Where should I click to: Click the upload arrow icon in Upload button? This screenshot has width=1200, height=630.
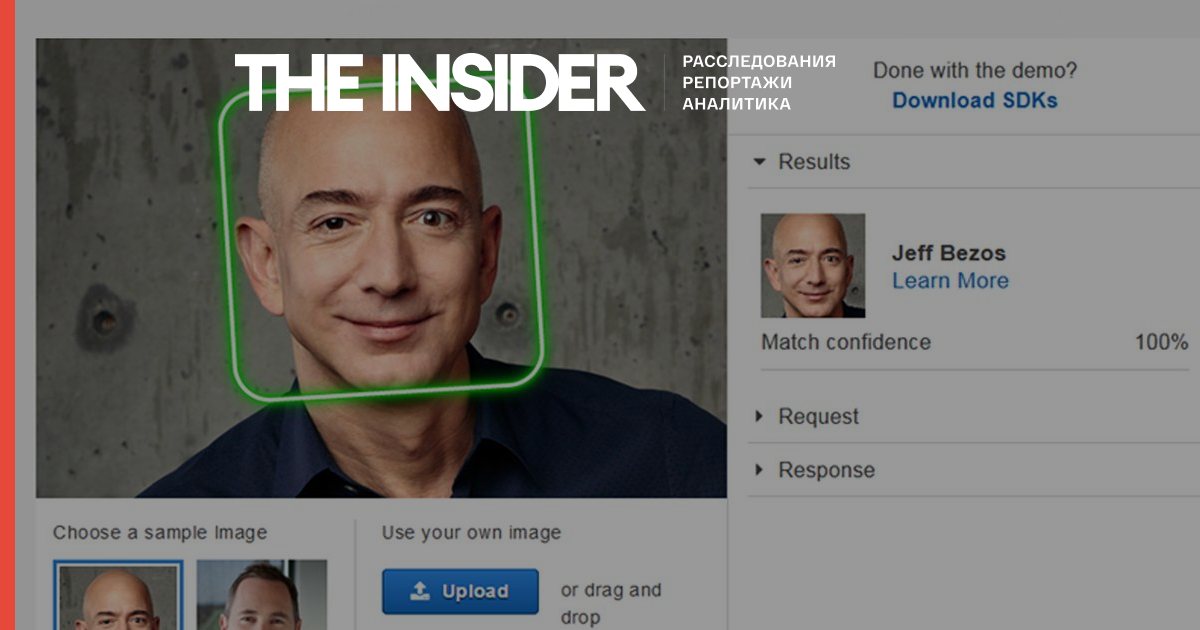pos(420,591)
